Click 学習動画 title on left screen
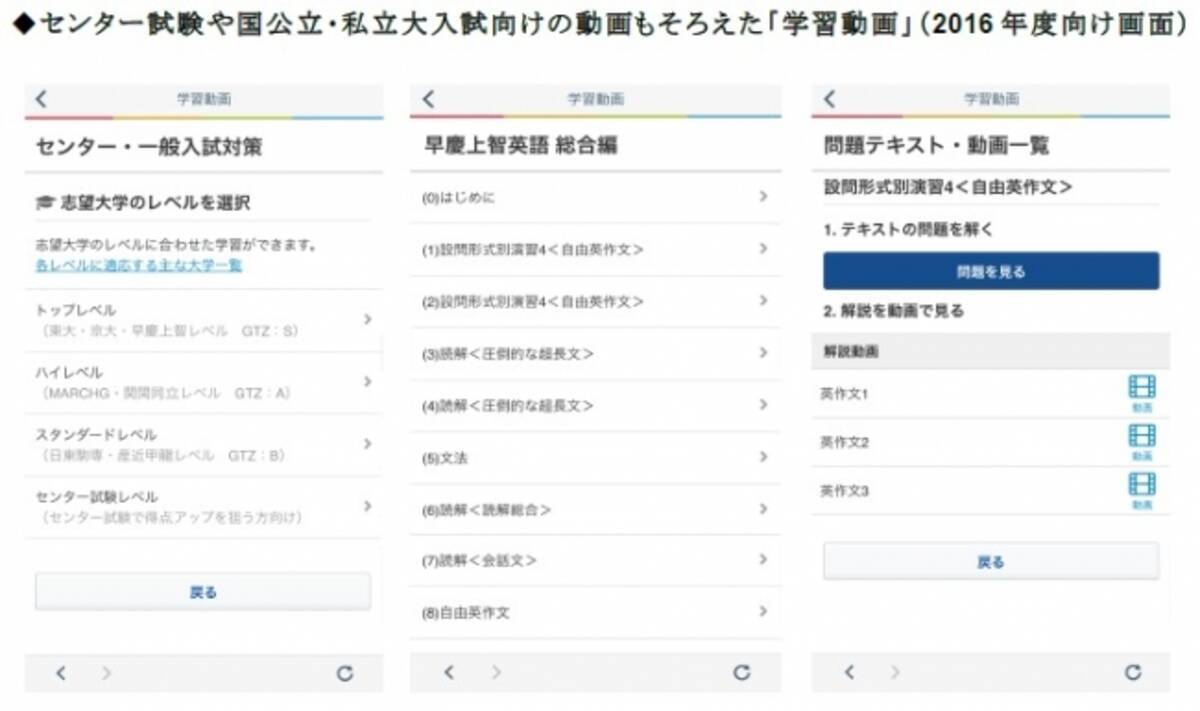1200x711 pixels. (x=204, y=99)
